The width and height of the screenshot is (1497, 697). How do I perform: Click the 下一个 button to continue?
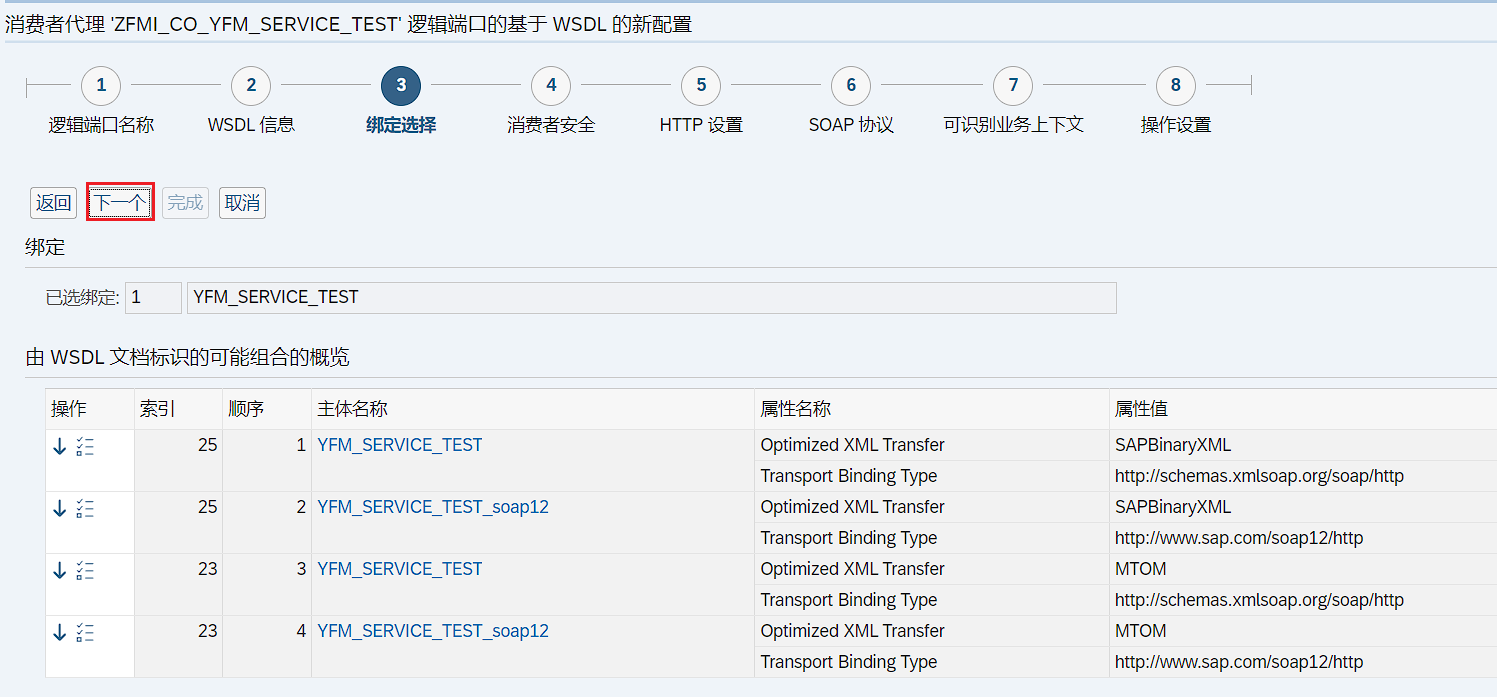coord(120,203)
